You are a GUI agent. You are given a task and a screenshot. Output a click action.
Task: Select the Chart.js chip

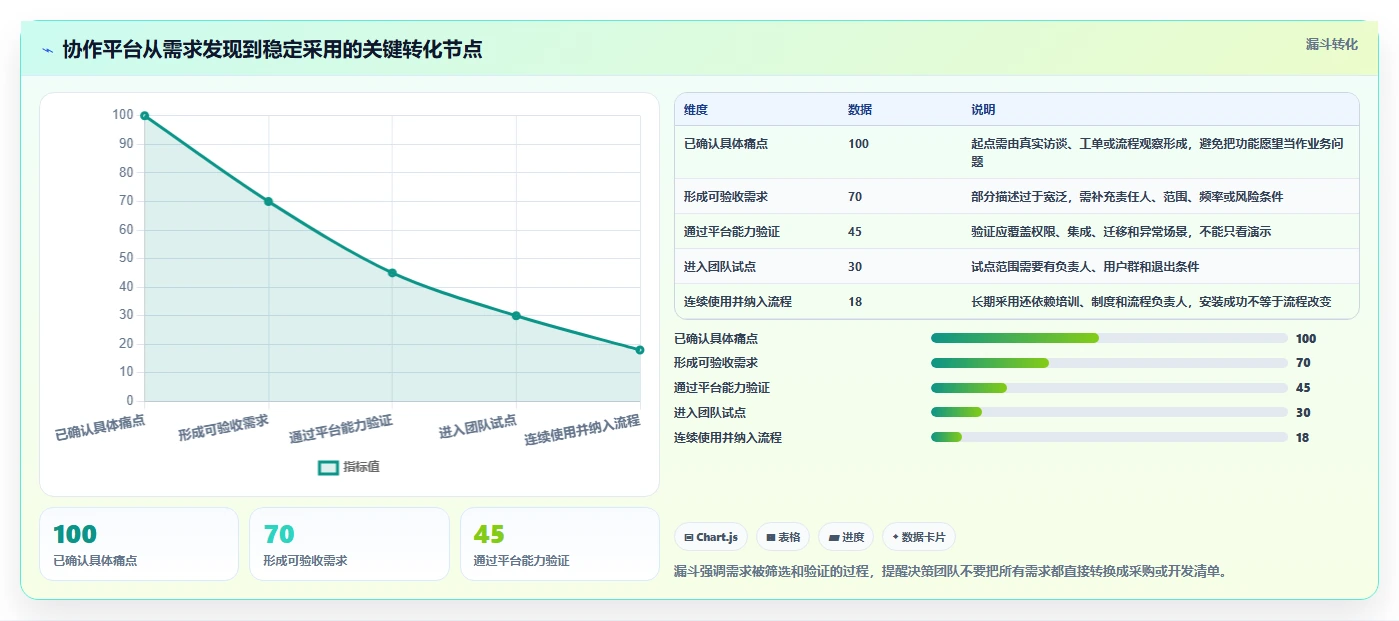711,537
